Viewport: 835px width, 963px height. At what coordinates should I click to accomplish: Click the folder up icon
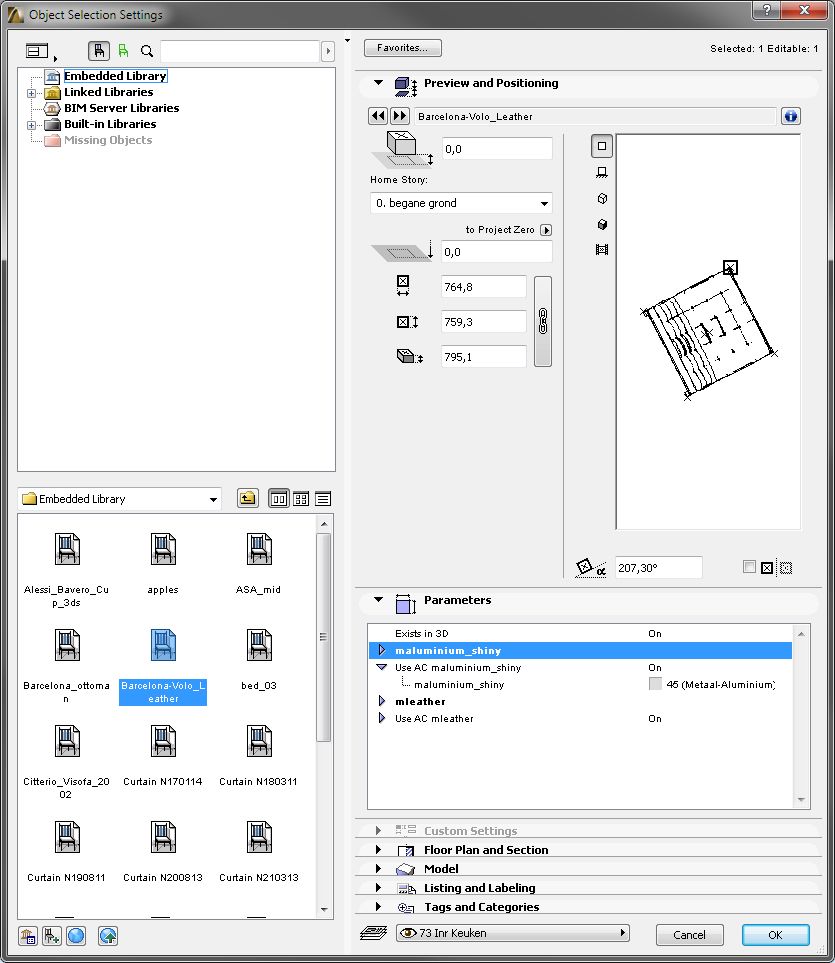[247, 498]
